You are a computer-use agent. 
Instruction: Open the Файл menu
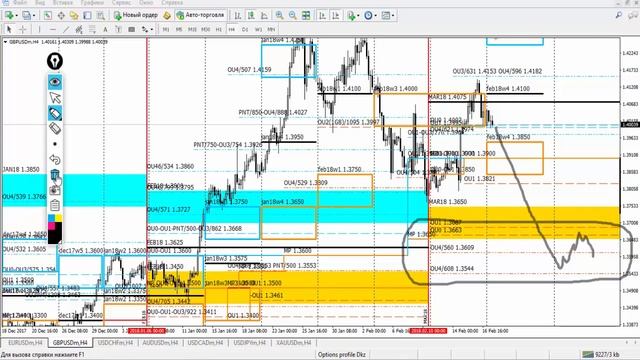coord(20,3)
